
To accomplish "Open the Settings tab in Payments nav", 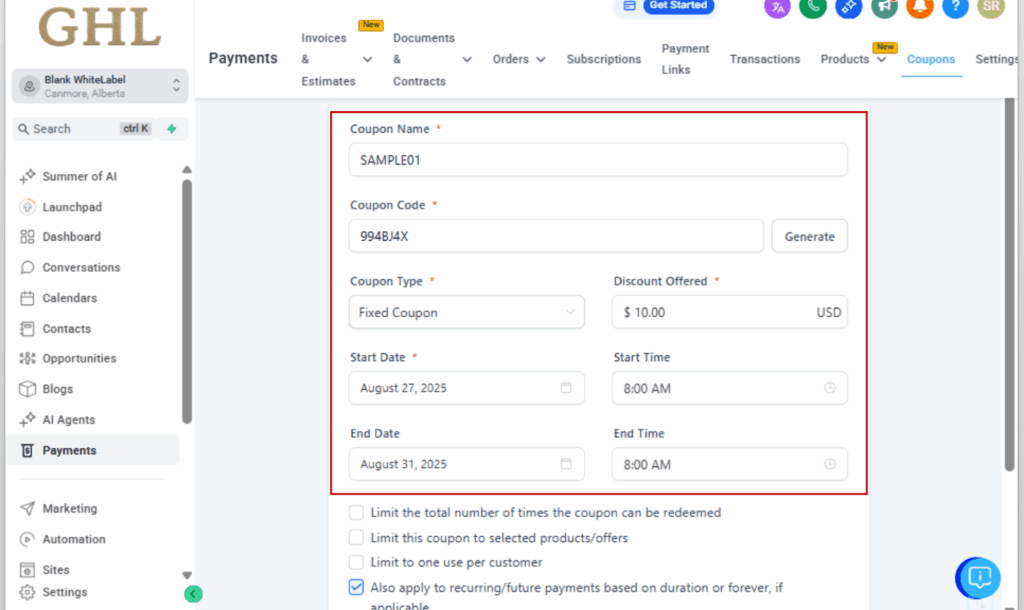I will [x=997, y=59].
